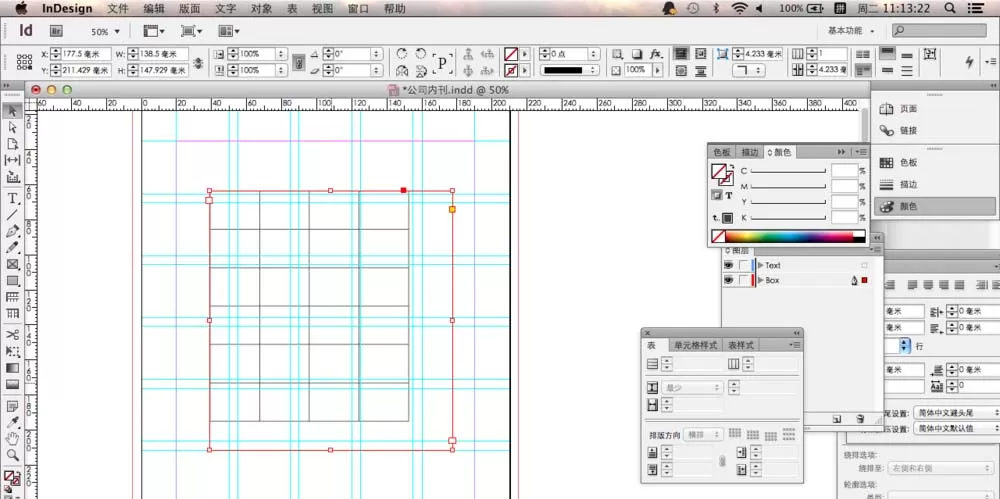This screenshot has width=1000, height=499.
Task: Open the fx effects button
Action: [656, 54]
